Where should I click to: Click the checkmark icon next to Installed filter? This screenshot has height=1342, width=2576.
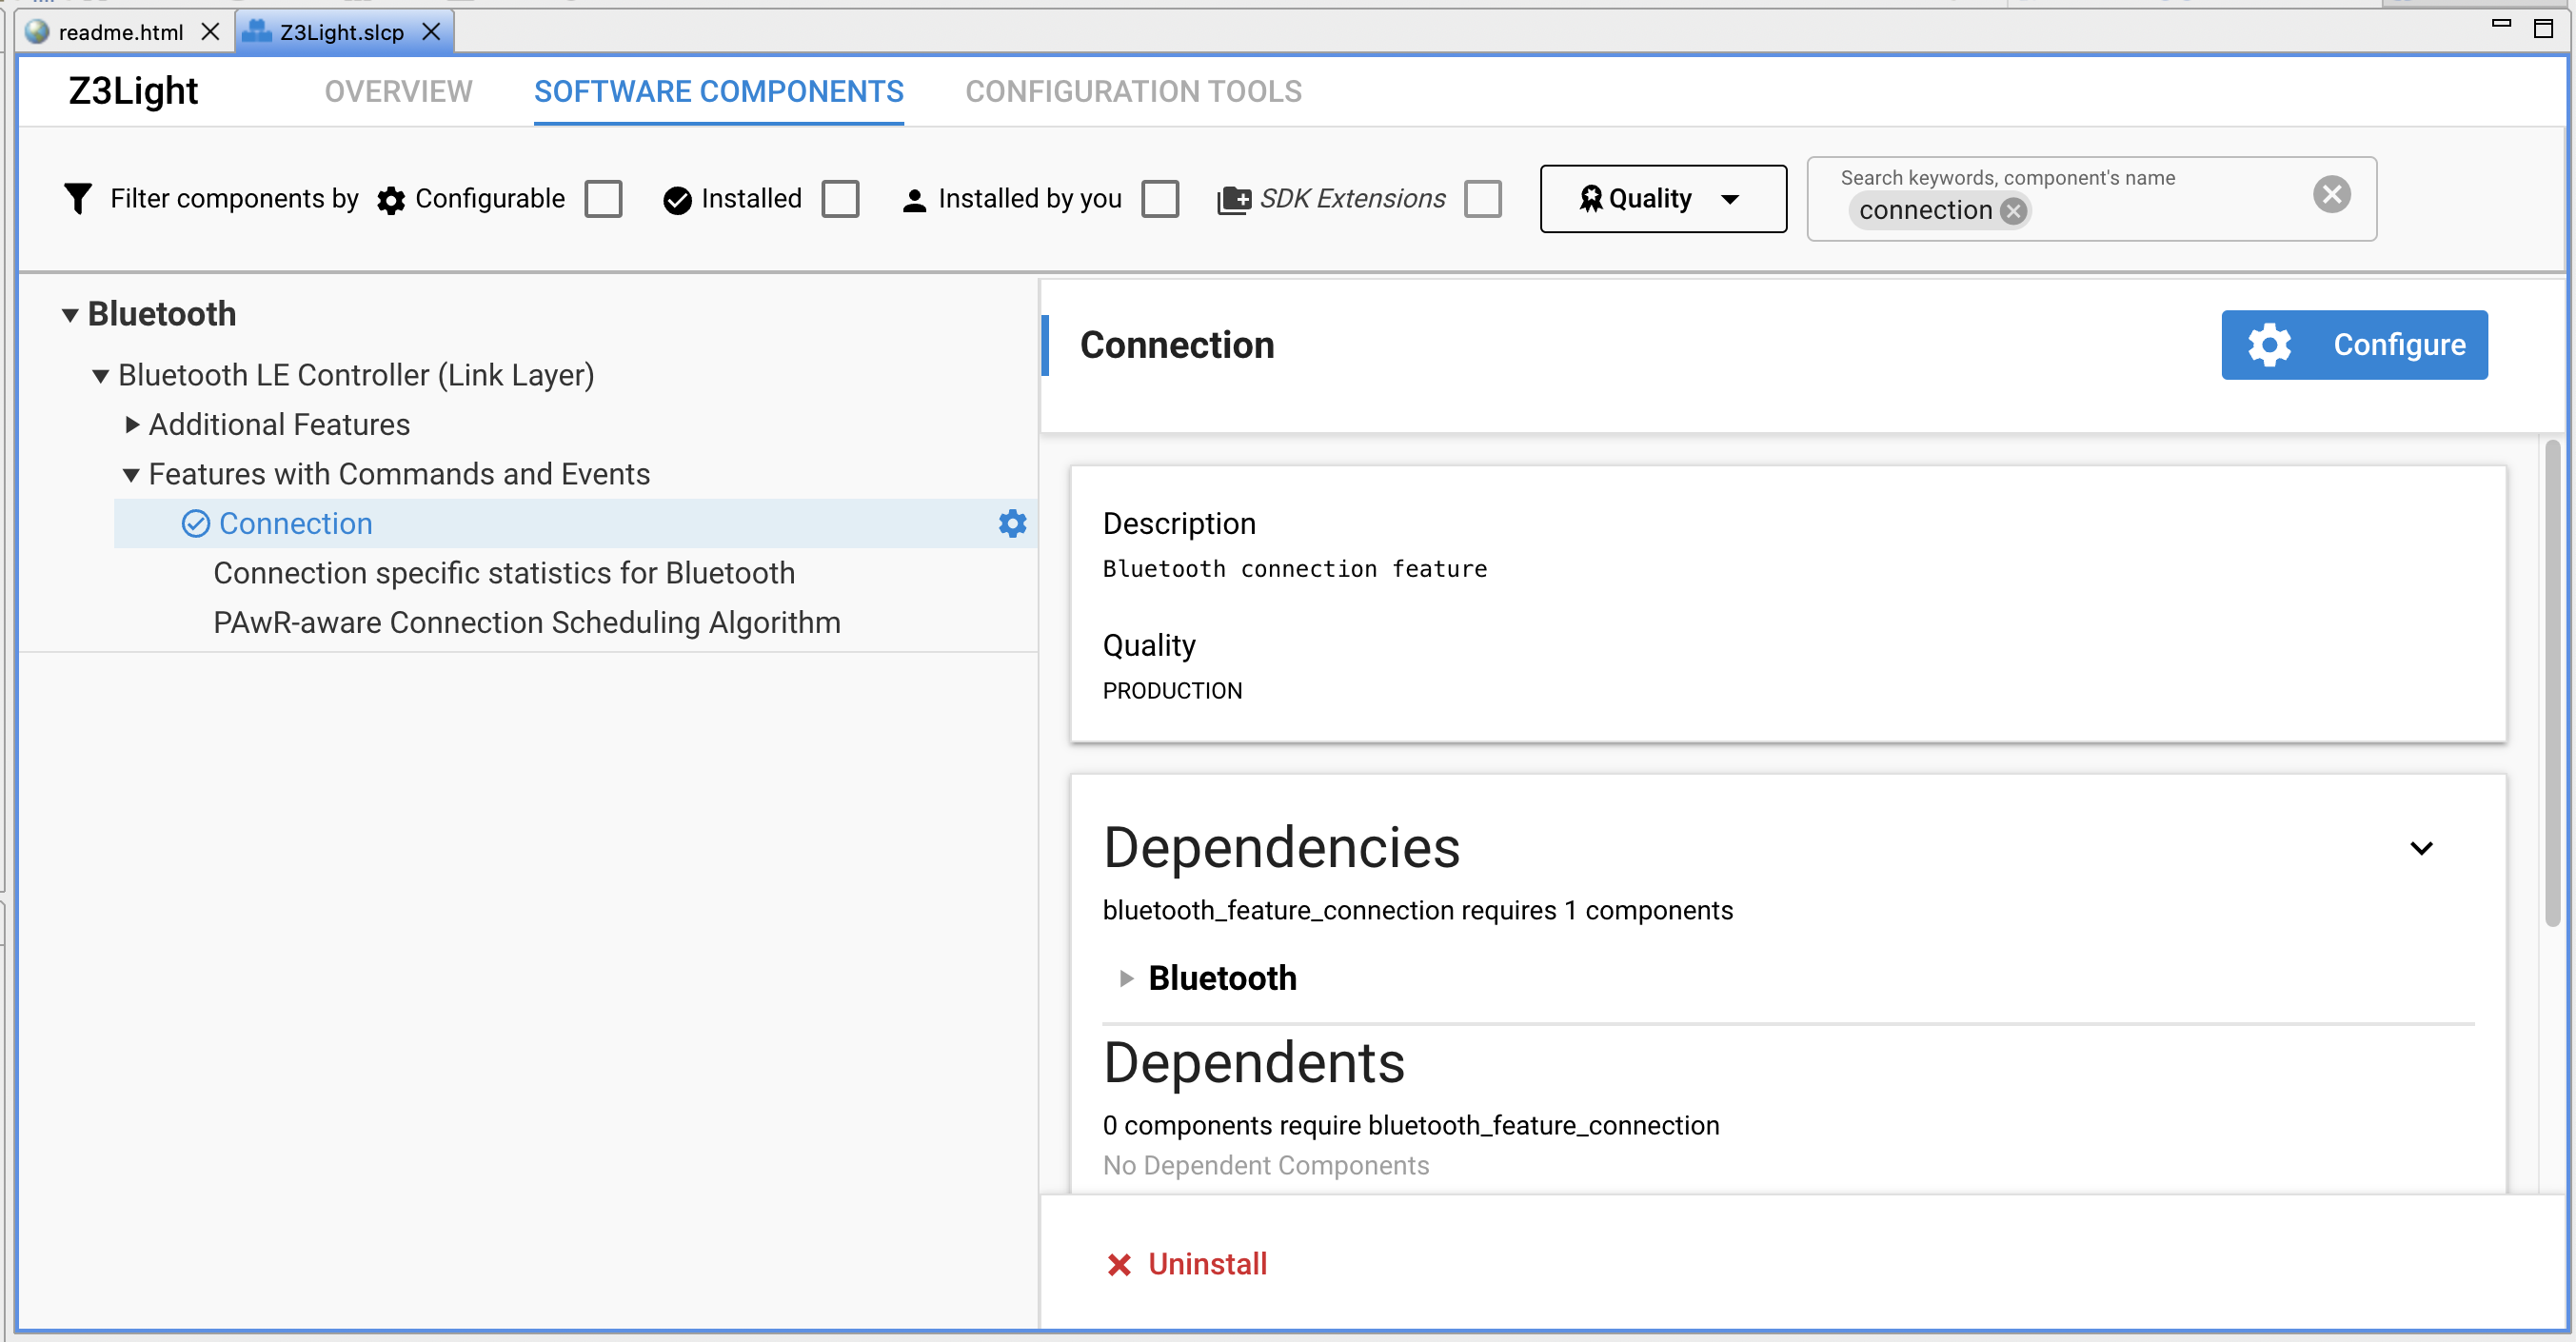coord(677,199)
